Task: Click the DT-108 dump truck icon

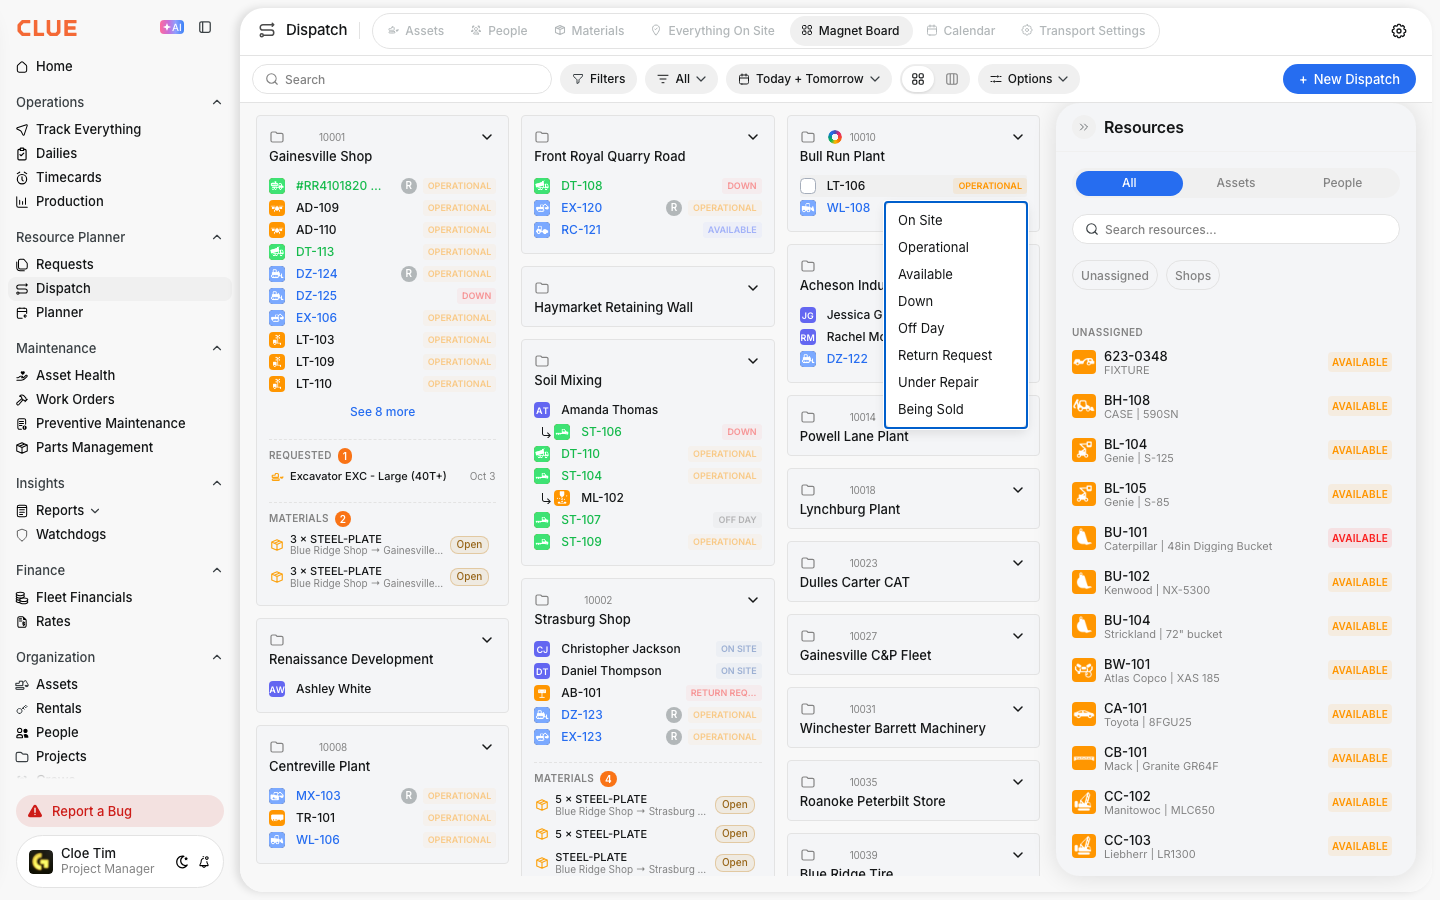Action: pos(542,186)
